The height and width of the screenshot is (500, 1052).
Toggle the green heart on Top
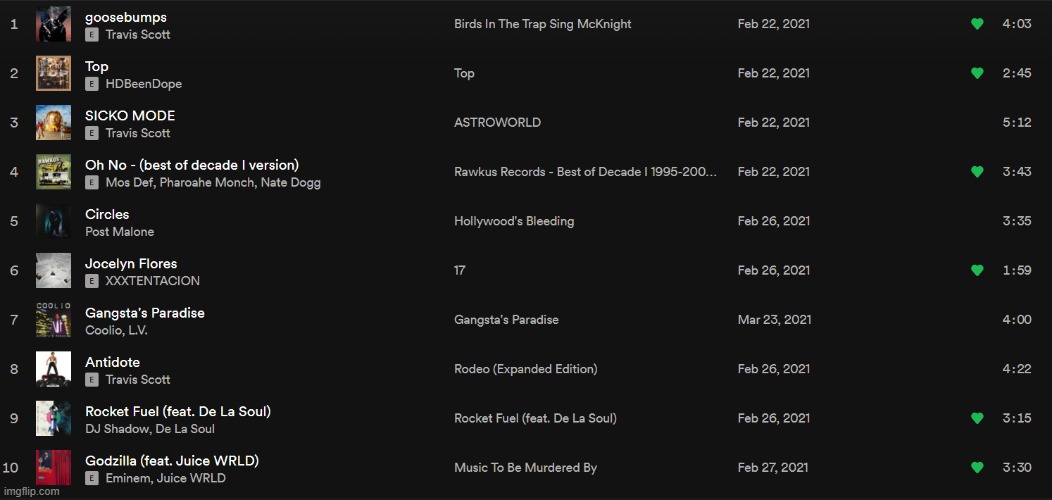[x=977, y=73]
